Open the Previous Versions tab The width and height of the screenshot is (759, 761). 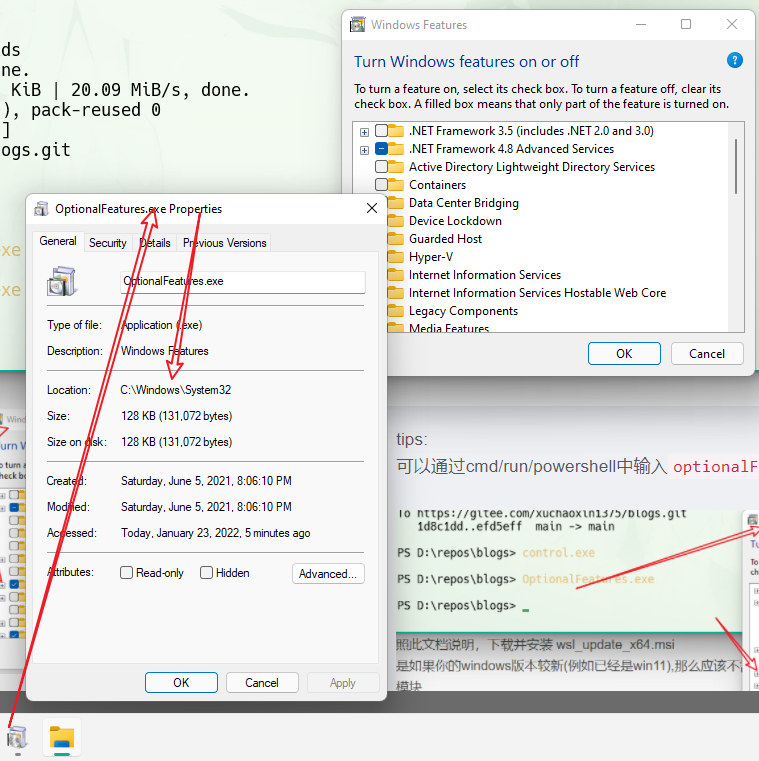224,243
